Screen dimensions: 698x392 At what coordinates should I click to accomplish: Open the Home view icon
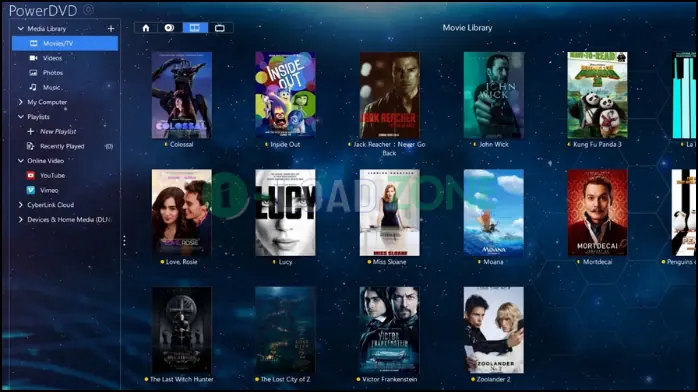pyautogui.click(x=146, y=28)
